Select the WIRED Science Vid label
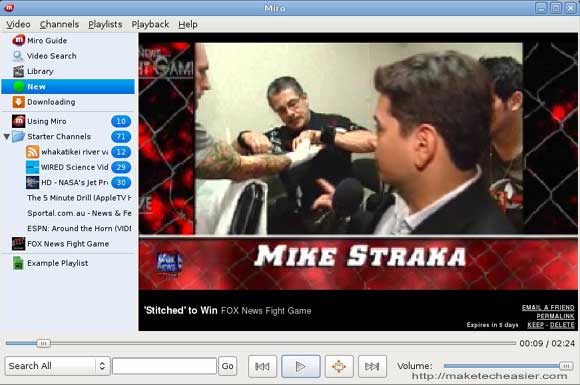This screenshot has width=580, height=385. pyautogui.click(x=74, y=167)
